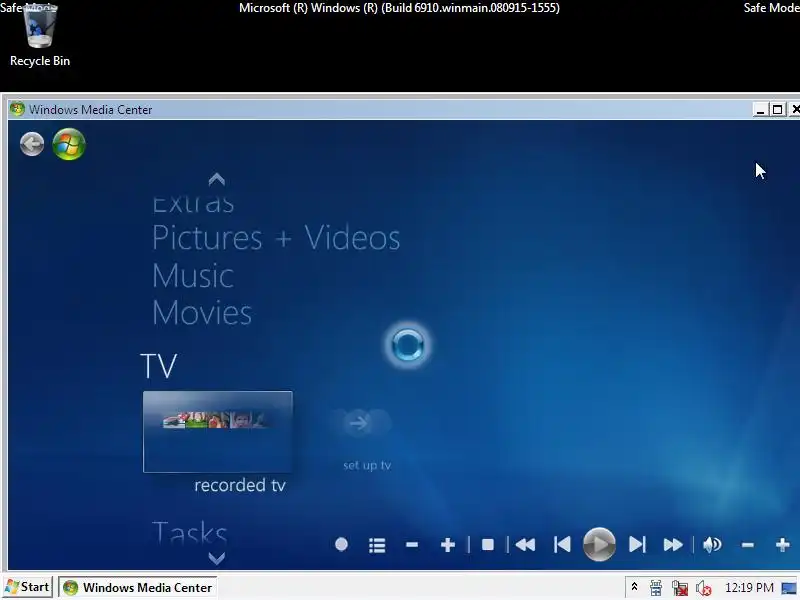Click the network tray icon with red X
The height and width of the screenshot is (600, 800).
tap(680, 588)
